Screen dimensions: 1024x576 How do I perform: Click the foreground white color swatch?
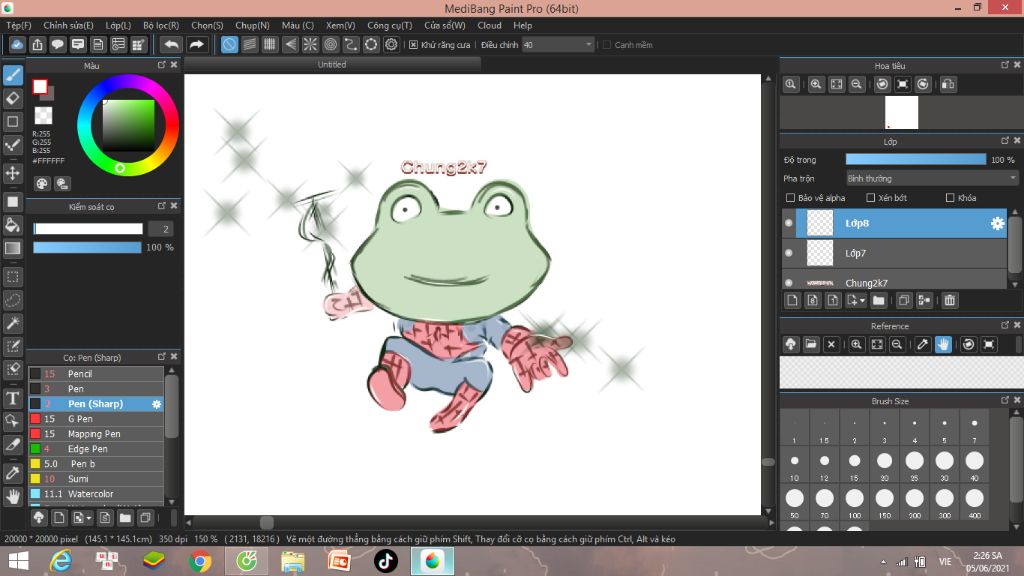click(x=40, y=86)
